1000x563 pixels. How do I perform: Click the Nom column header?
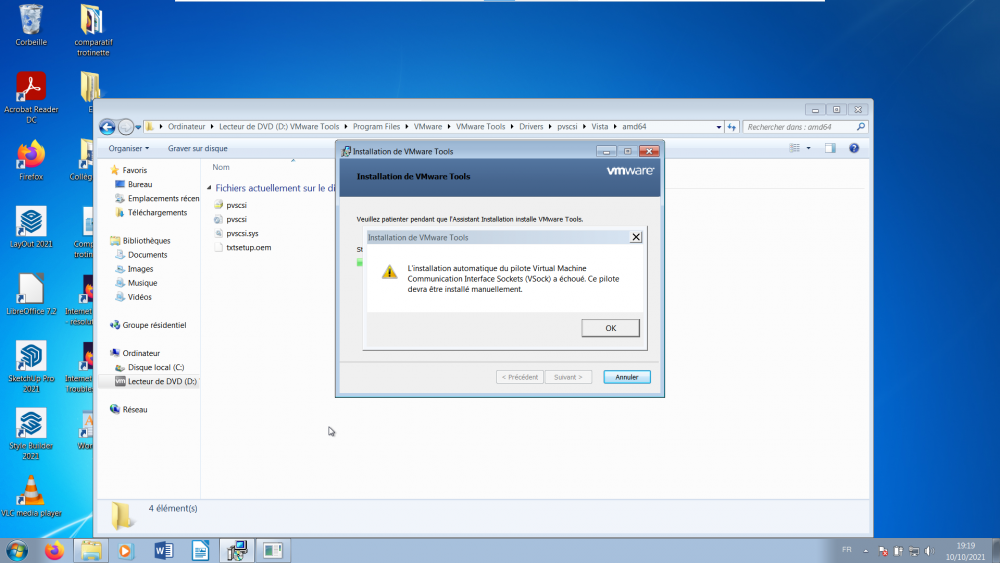221,167
